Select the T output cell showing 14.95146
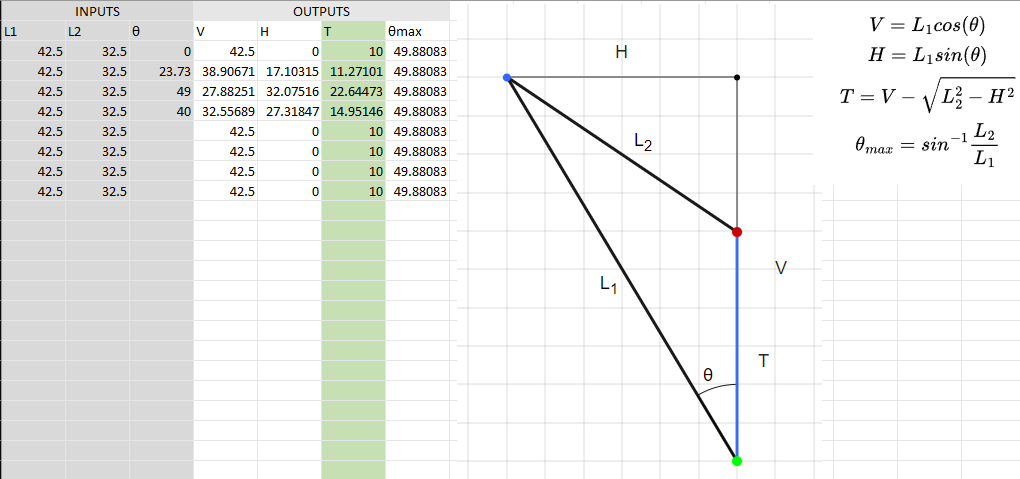This screenshot has width=1020, height=479. 353,111
